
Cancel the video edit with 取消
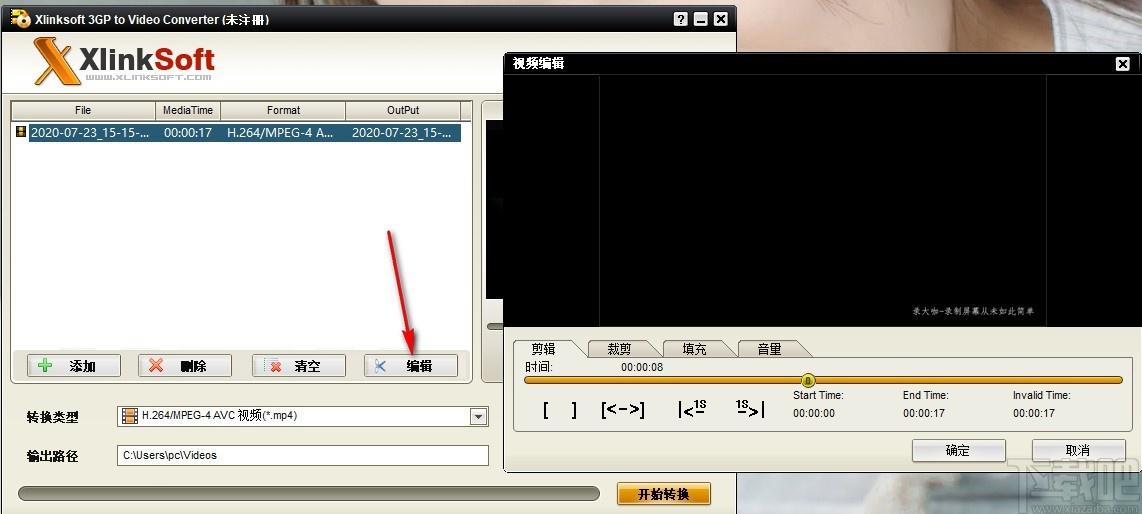[1079, 451]
